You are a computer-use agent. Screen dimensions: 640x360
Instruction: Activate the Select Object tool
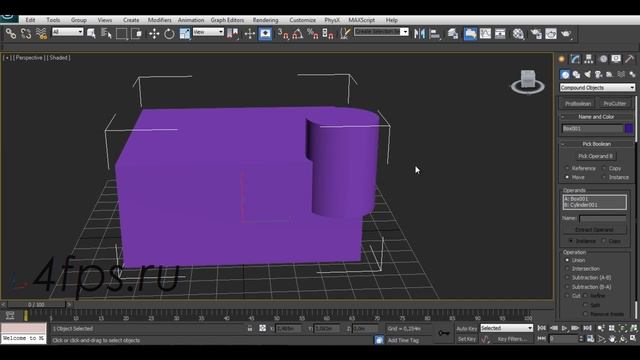pos(91,33)
